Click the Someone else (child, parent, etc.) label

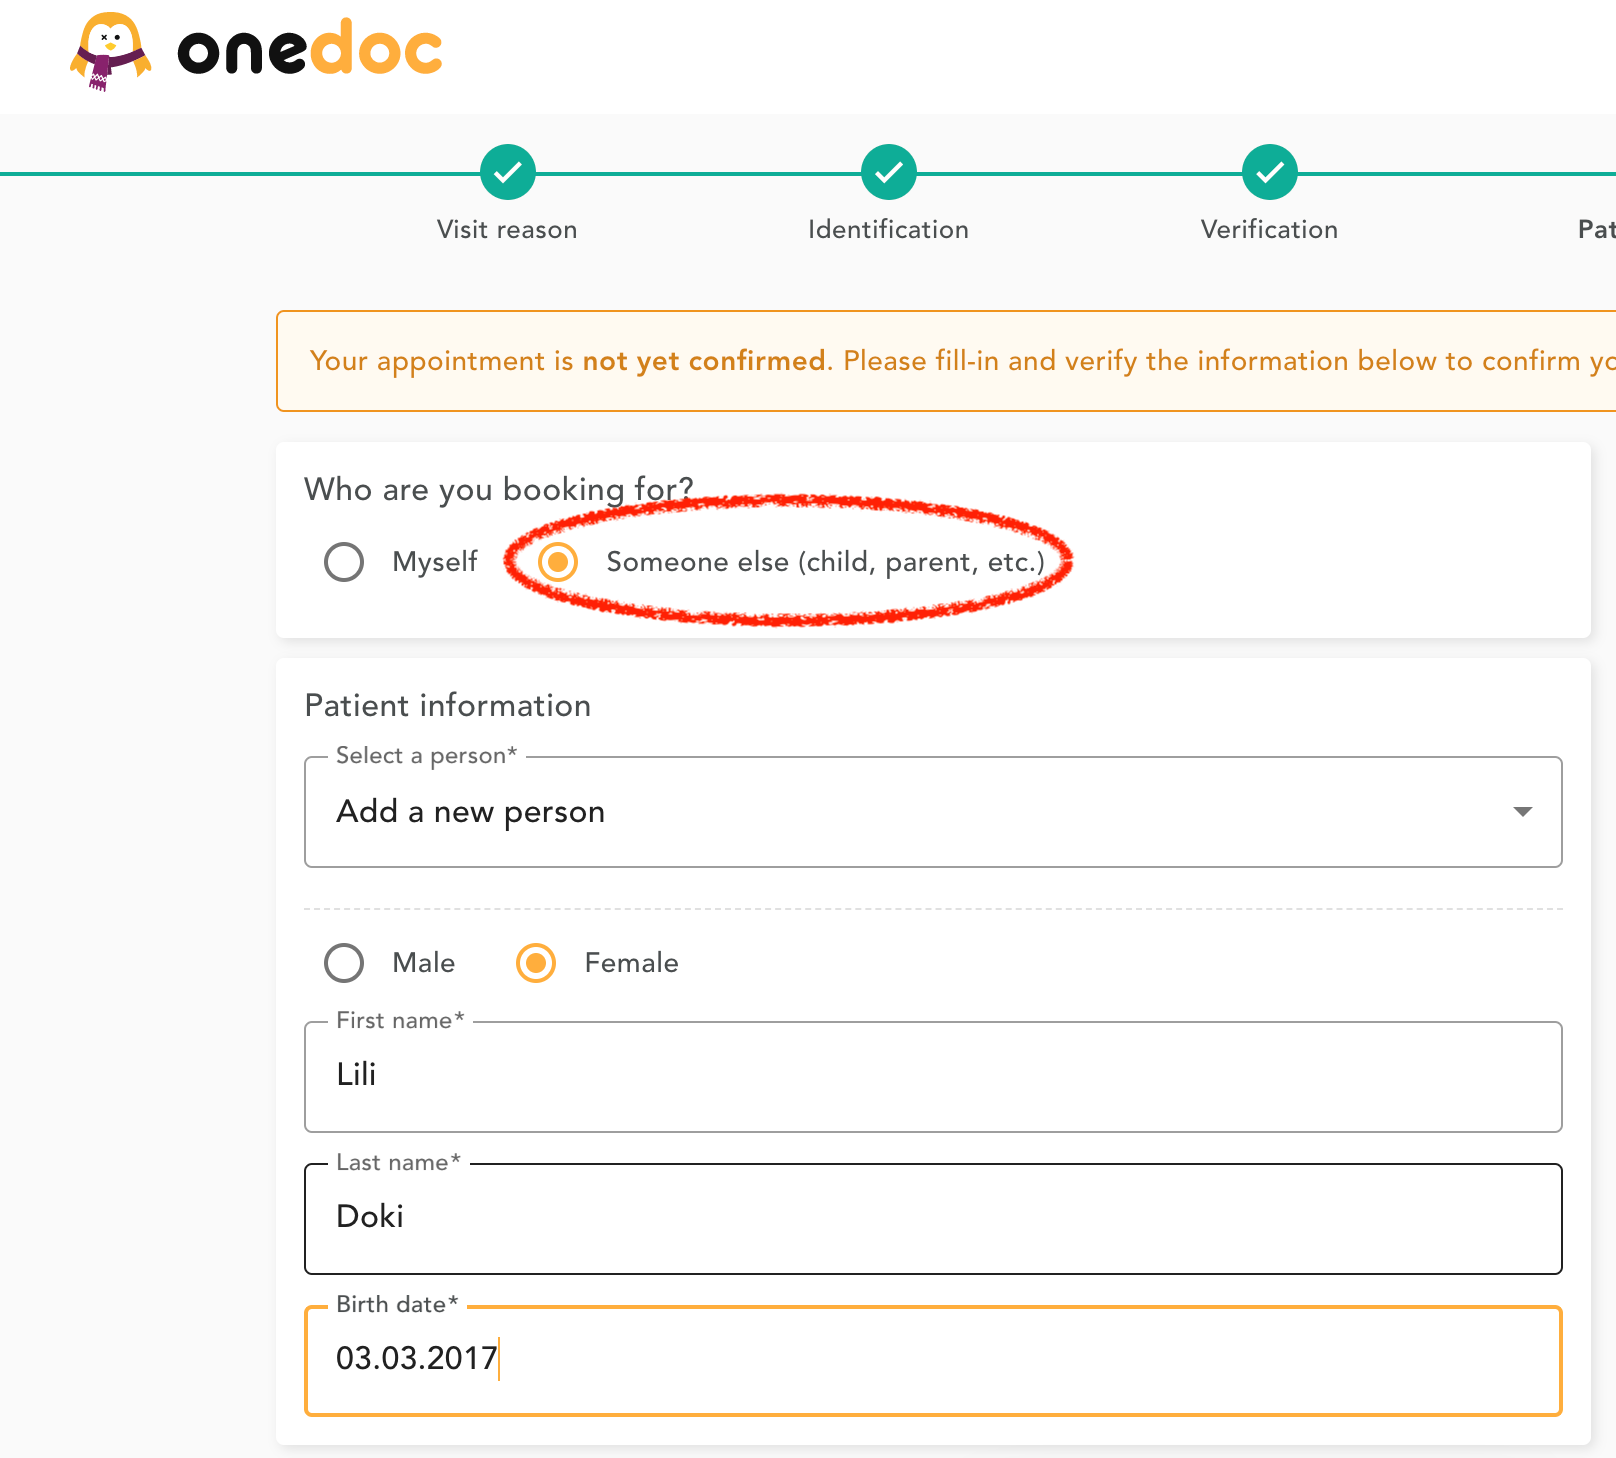pyautogui.click(x=825, y=562)
